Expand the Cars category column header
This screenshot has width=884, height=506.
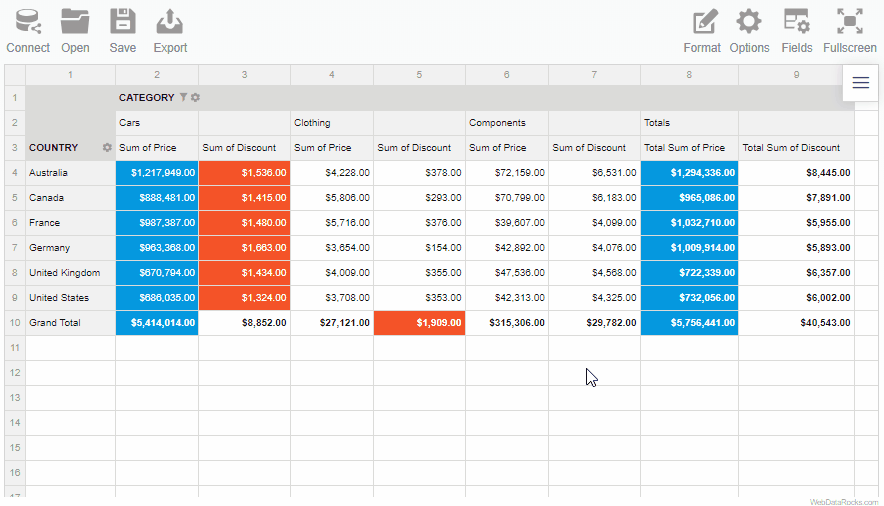click(x=130, y=123)
